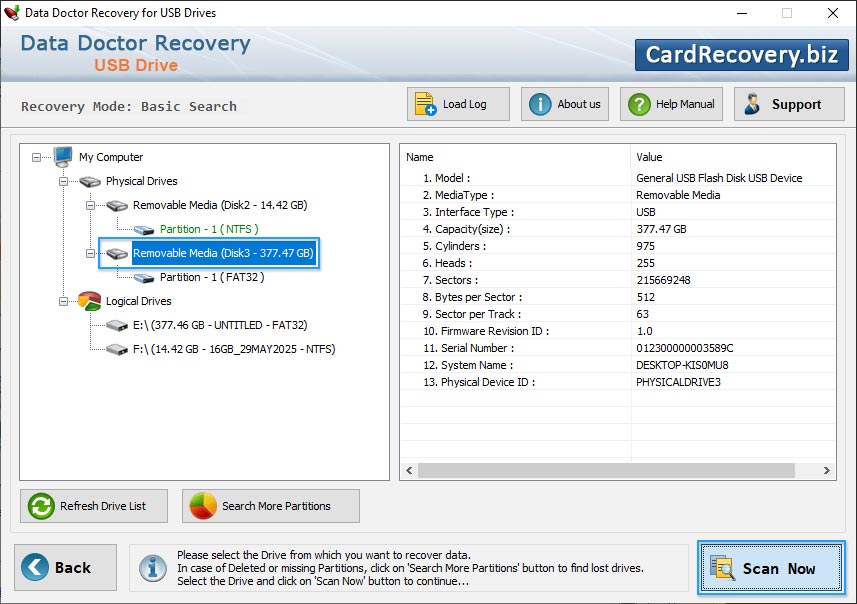This screenshot has height=604, width=857.
Task: Click the 'PHYSICALDRIVE3' device ID value
Action: coord(678,382)
